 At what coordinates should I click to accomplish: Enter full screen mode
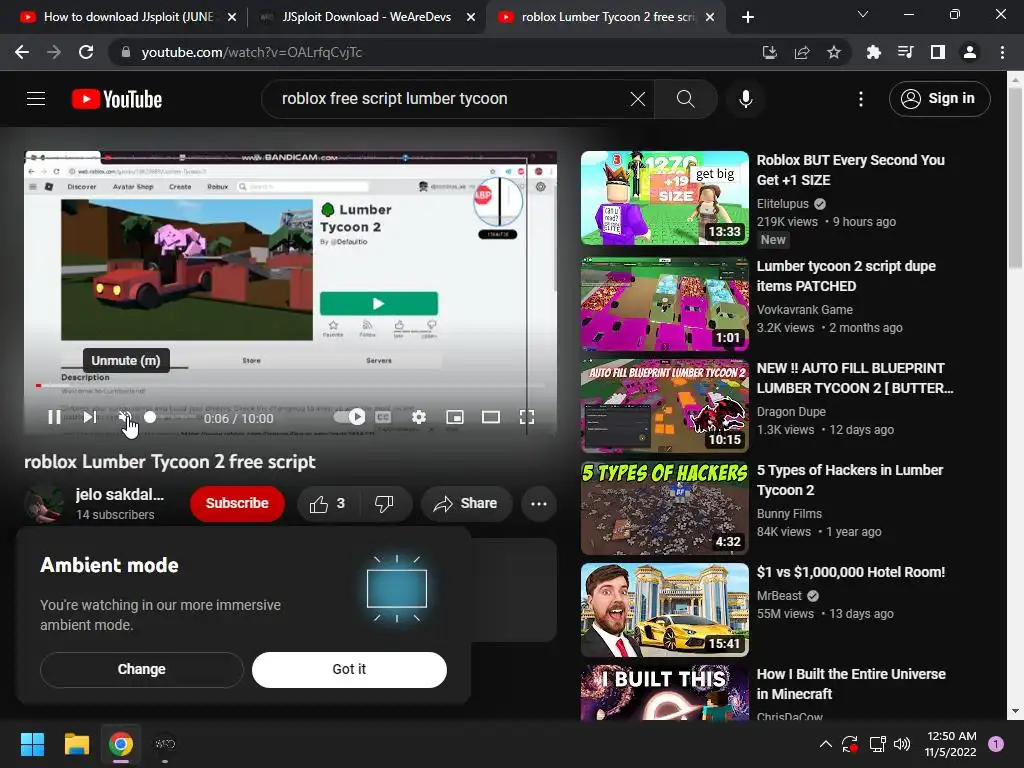[x=526, y=417]
